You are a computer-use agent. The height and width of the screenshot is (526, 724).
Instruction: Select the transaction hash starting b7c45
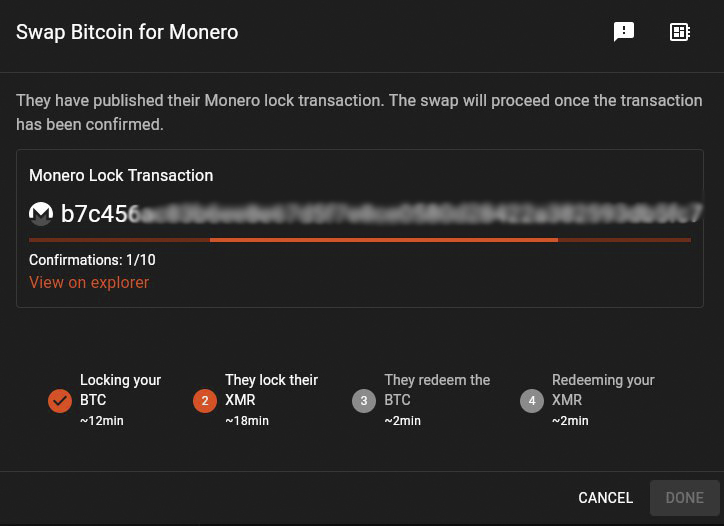point(380,213)
